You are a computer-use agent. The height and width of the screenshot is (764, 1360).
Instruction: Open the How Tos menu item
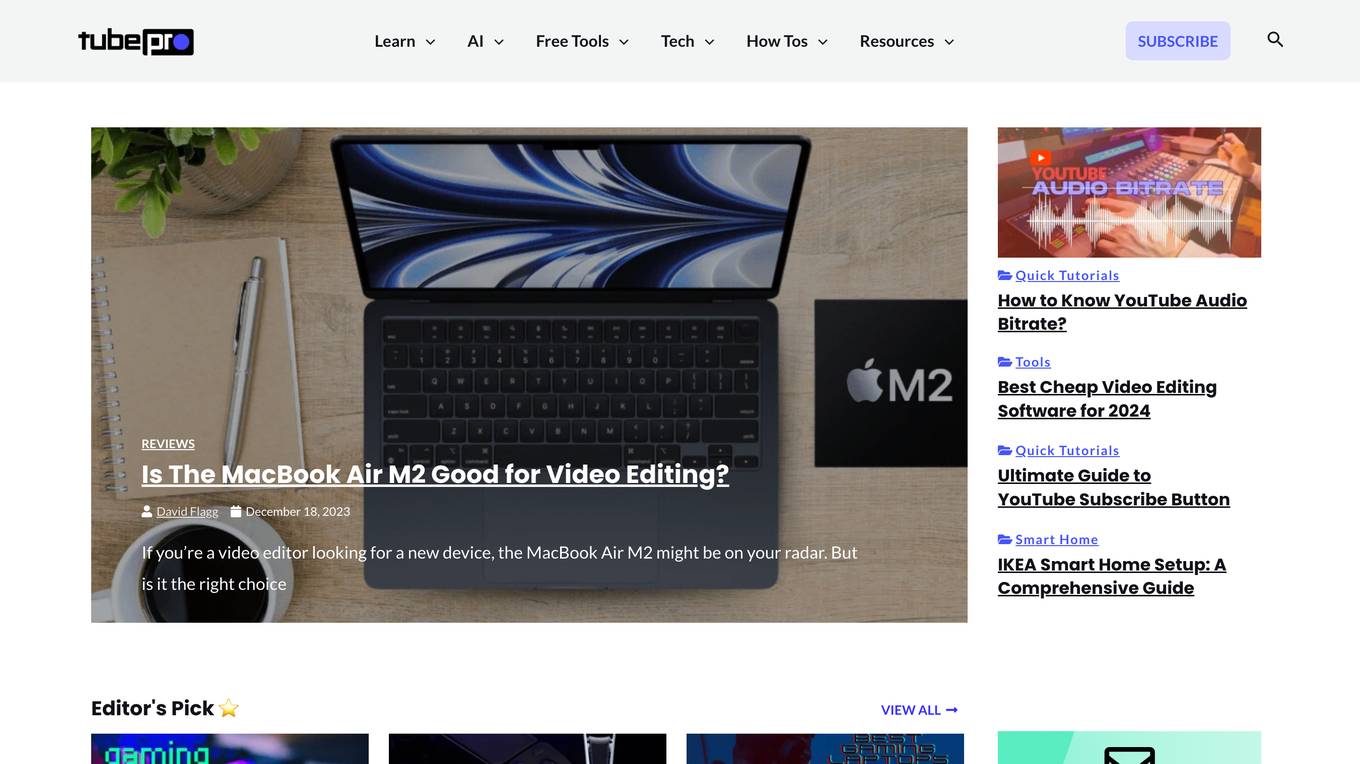click(777, 41)
